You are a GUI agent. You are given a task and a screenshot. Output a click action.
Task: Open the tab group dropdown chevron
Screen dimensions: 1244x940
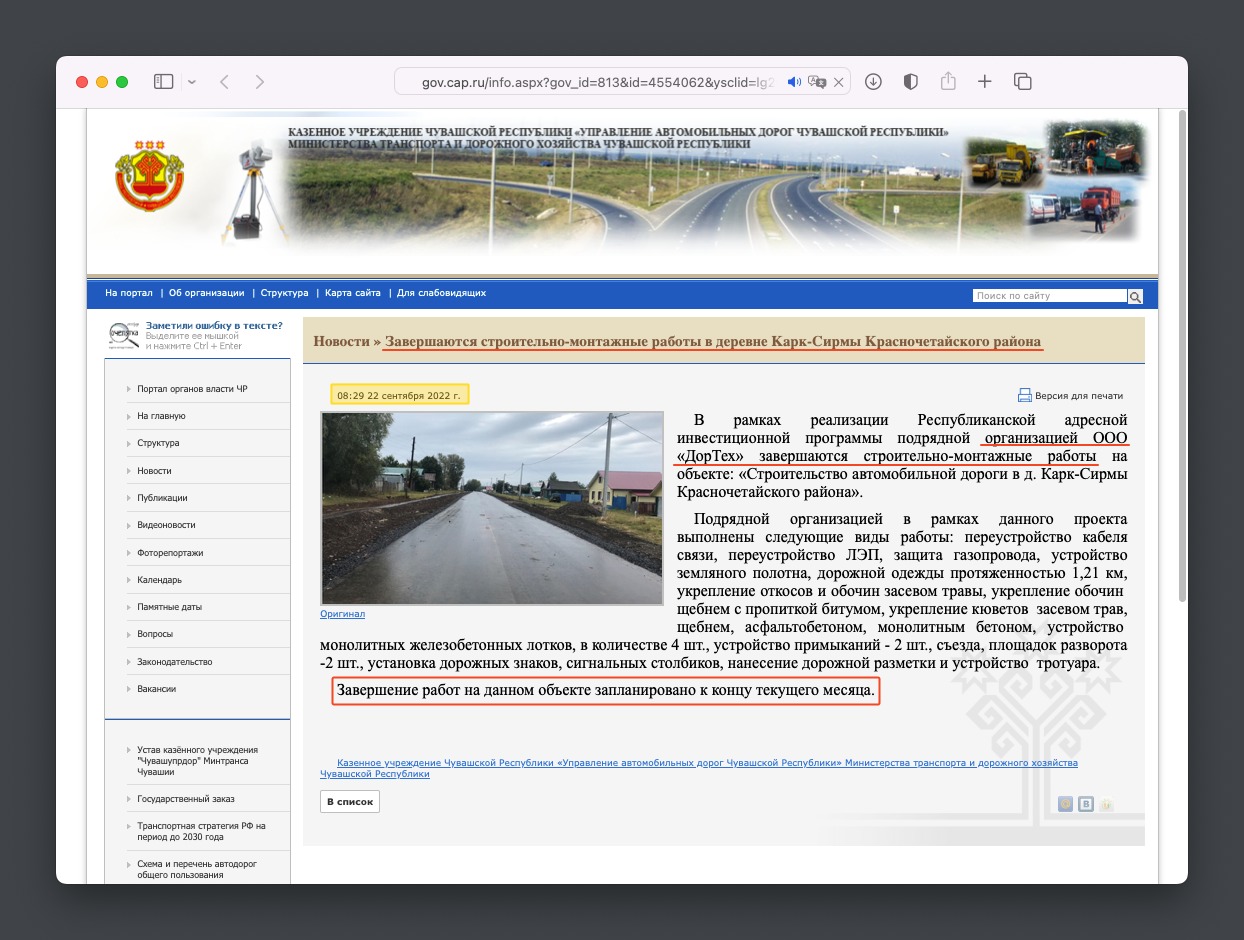192,82
